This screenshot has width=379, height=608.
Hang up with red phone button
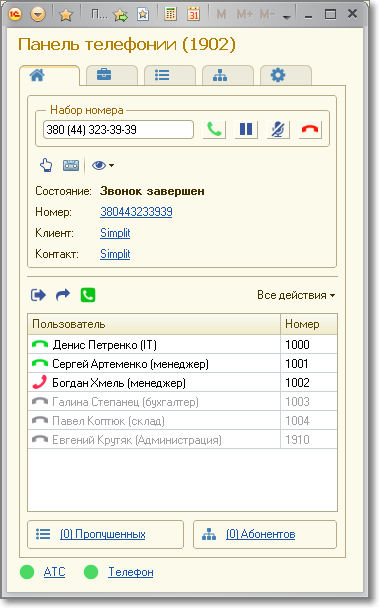[x=310, y=129]
